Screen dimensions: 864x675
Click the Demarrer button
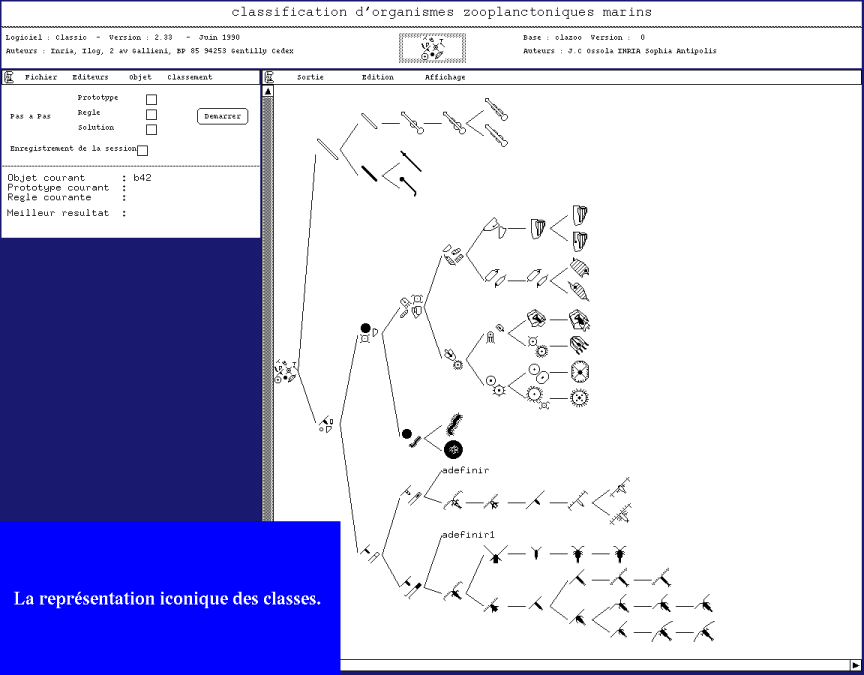click(x=223, y=116)
